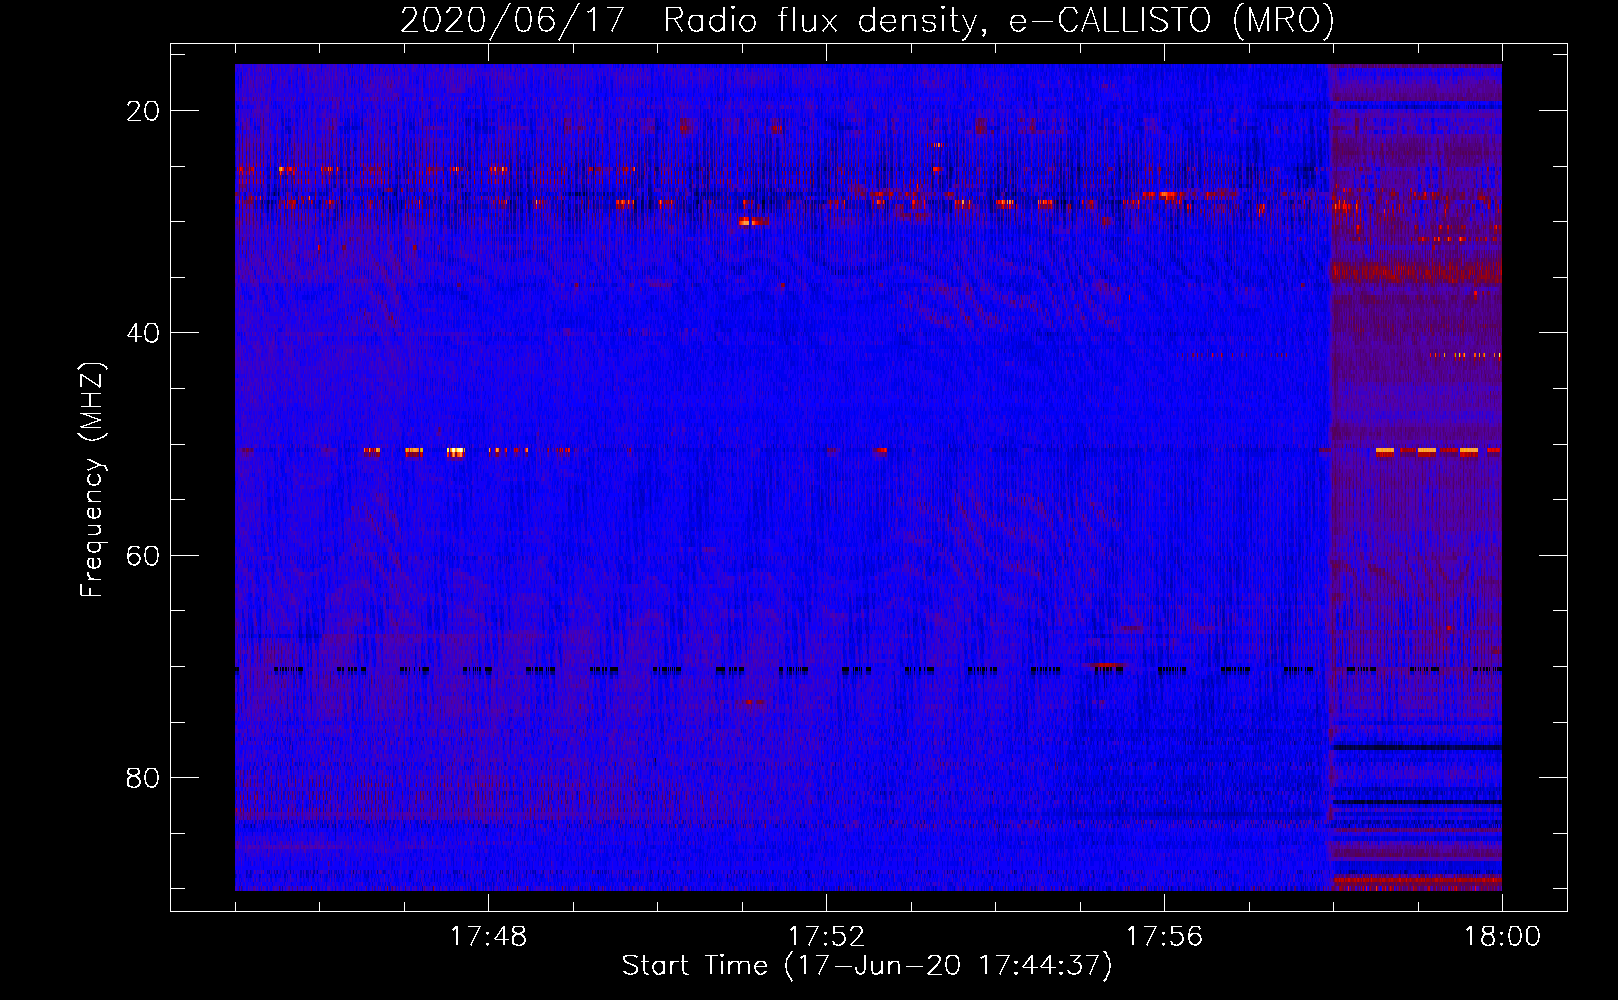Viewport: 1618px width, 1000px height.
Task: Click the '20' frequency tick label
Action: 143,111
